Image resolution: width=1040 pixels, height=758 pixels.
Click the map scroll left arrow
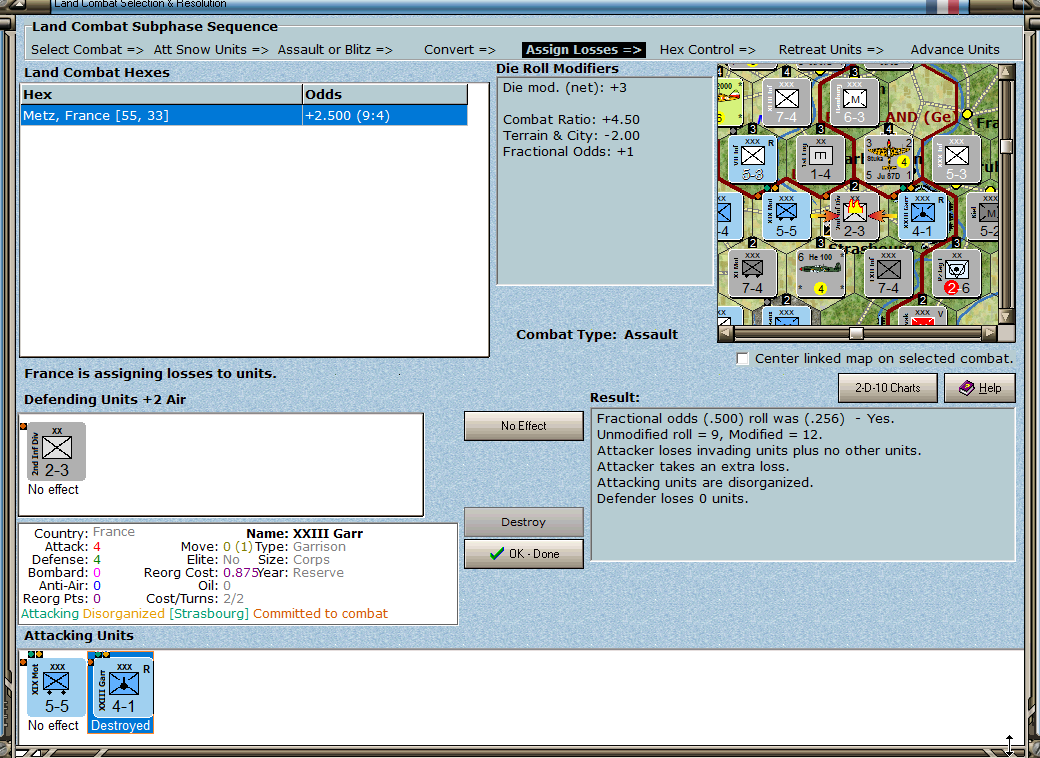point(725,333)
